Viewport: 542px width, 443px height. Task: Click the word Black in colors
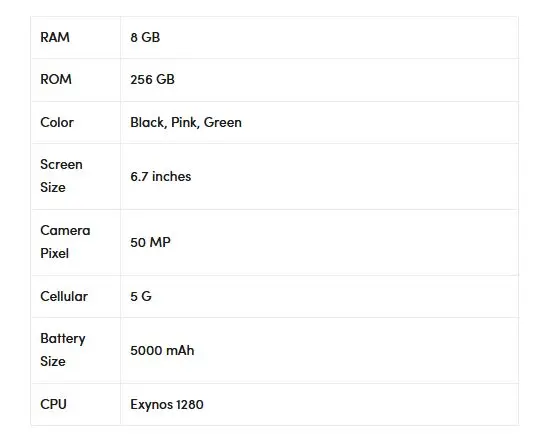click(148, 123)
